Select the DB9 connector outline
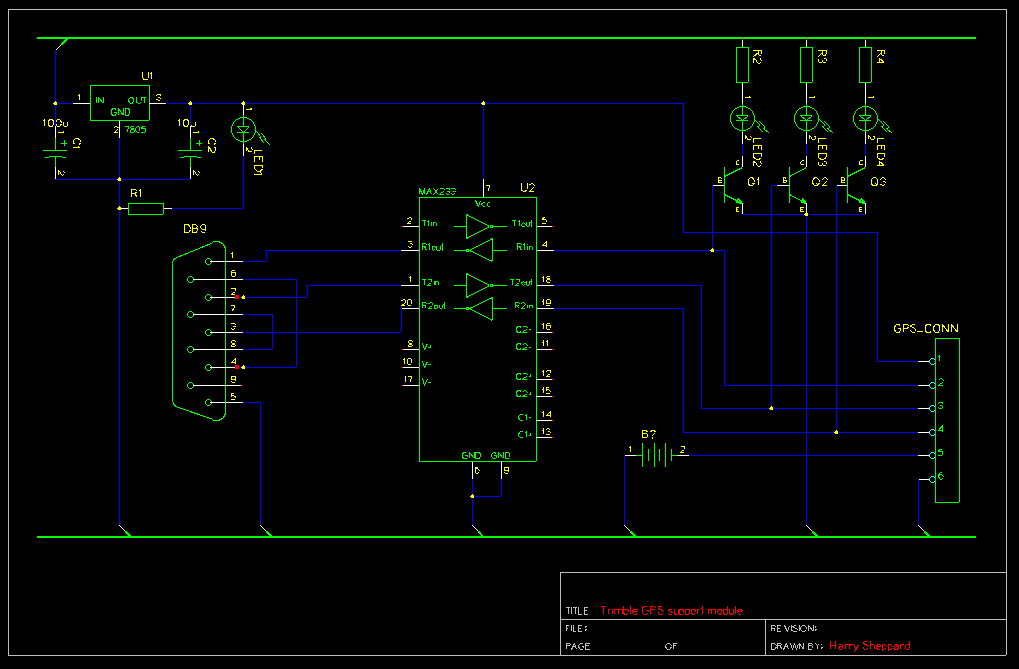This screenshot has height=669, width=1019. pyautogui.click(x=200, y=332)
